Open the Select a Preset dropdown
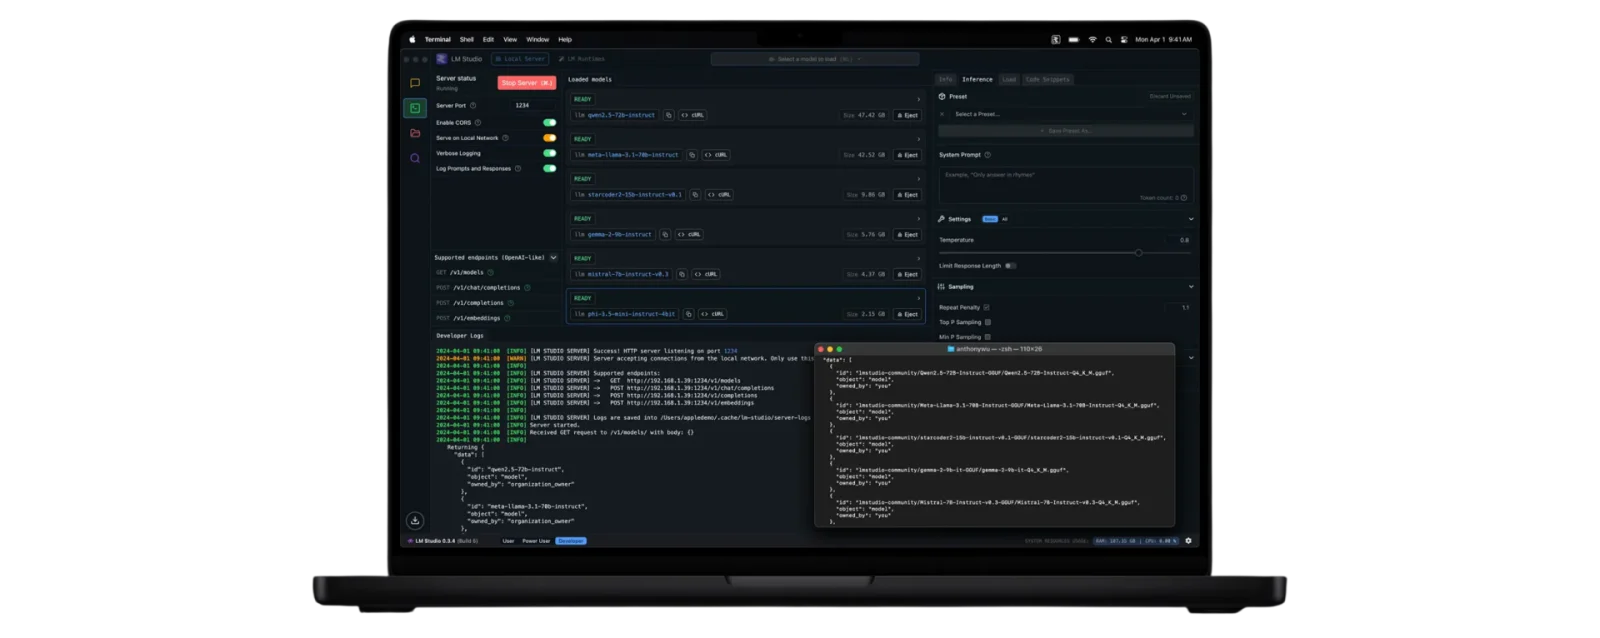 [x=1071, y=114]
